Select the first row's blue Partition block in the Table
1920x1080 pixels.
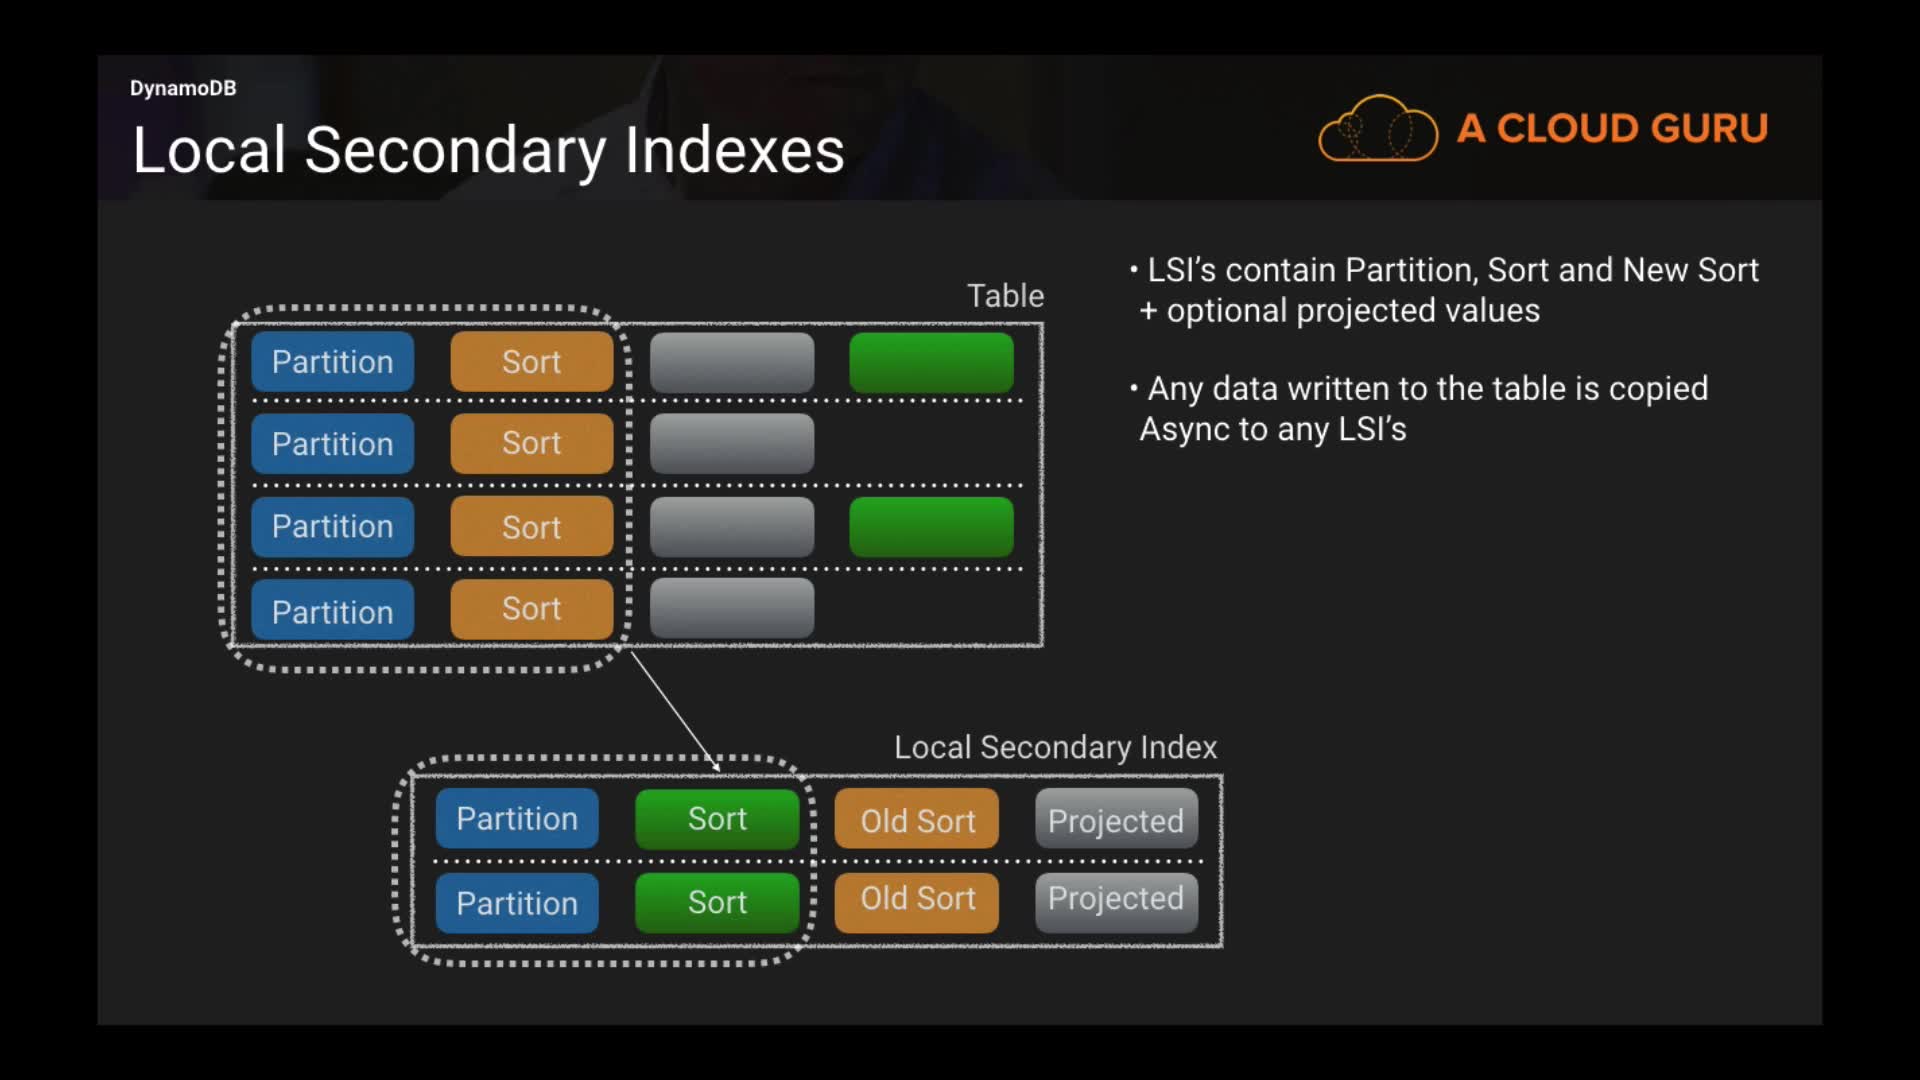click(332, 362)
